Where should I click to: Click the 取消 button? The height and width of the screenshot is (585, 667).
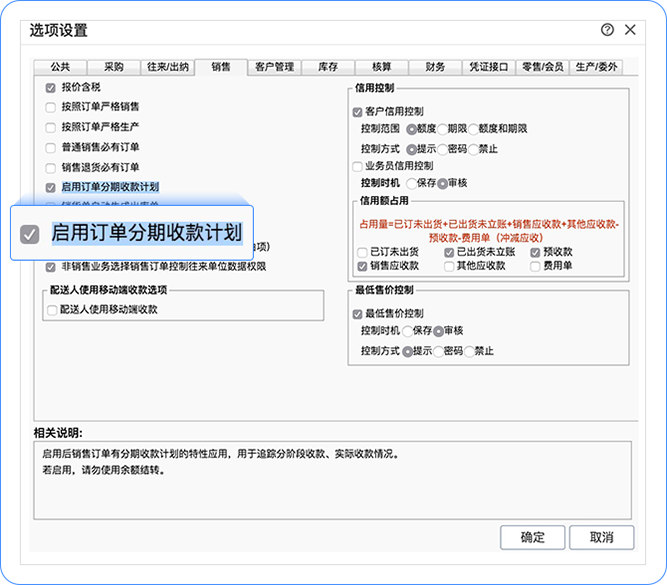[601, 537]
